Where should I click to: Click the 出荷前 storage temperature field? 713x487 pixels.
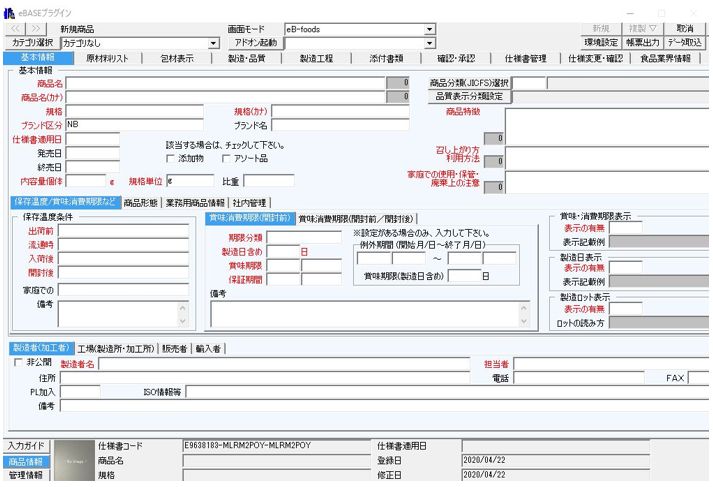[123, 231]
